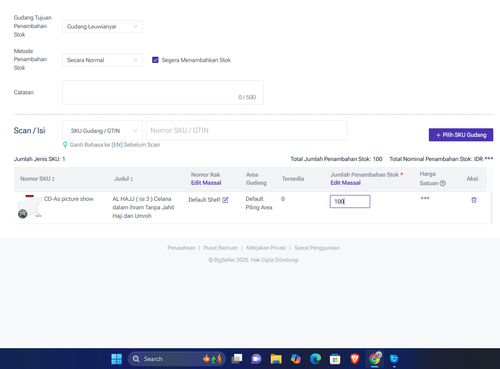This screenshot has height=369, width=500.
Task: Sort by the Judul column
Action: (x=131, y=179)
